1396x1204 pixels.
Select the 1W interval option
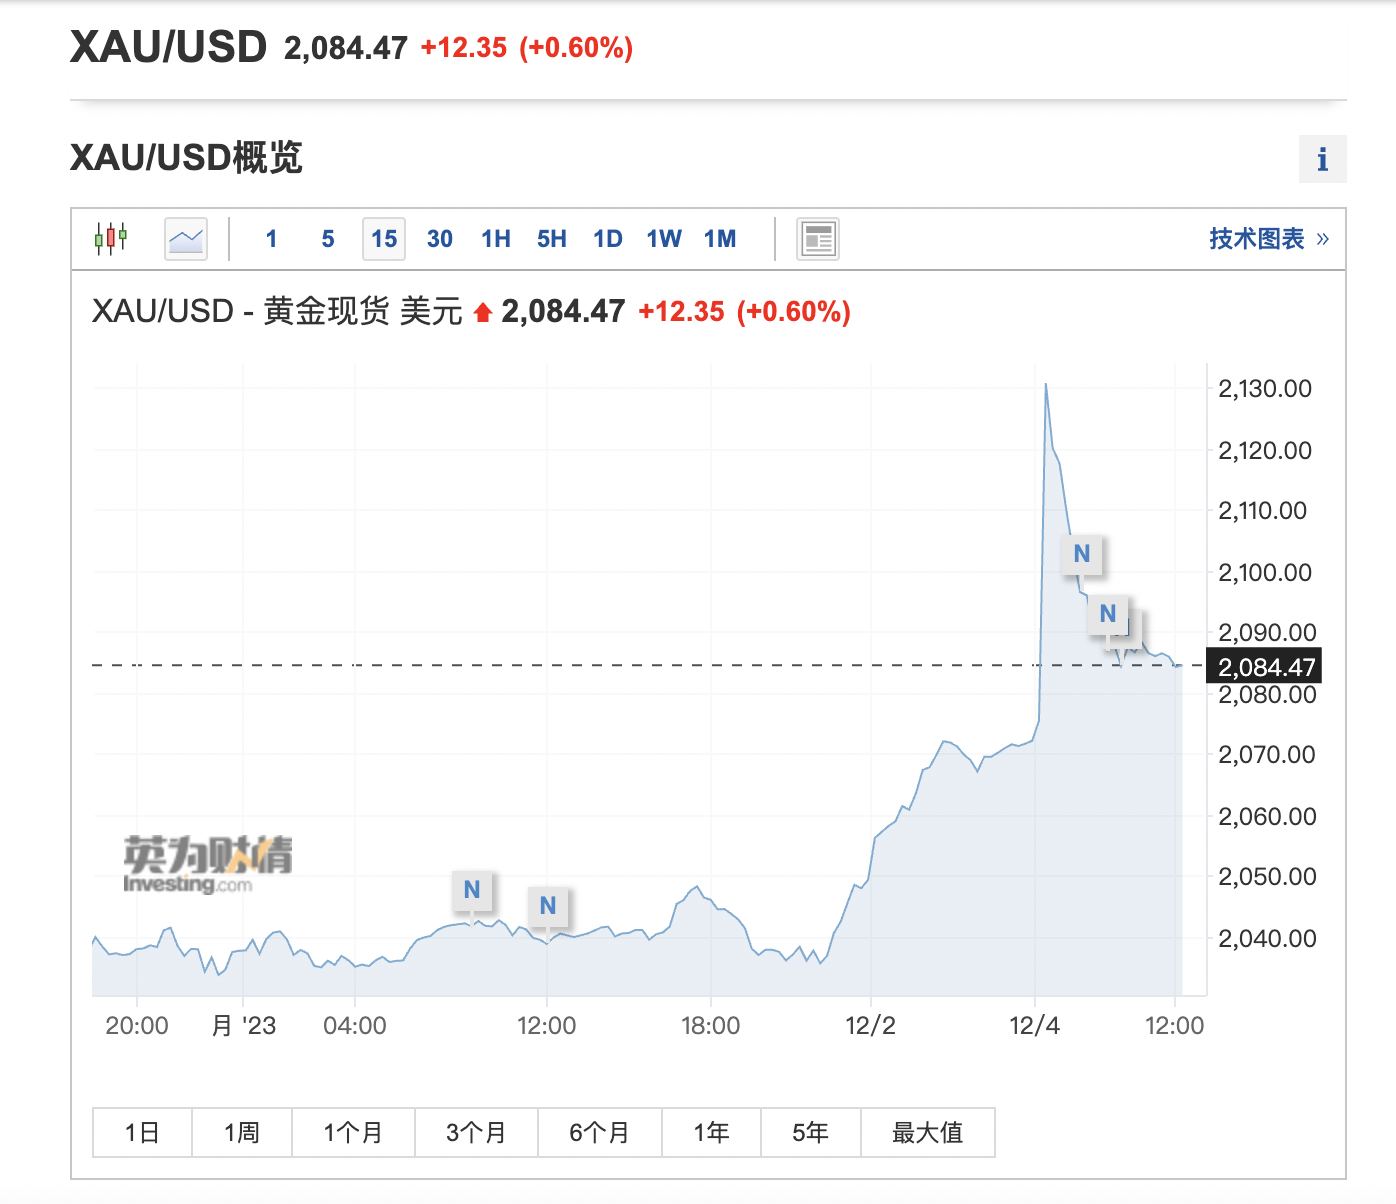(664, 239)
